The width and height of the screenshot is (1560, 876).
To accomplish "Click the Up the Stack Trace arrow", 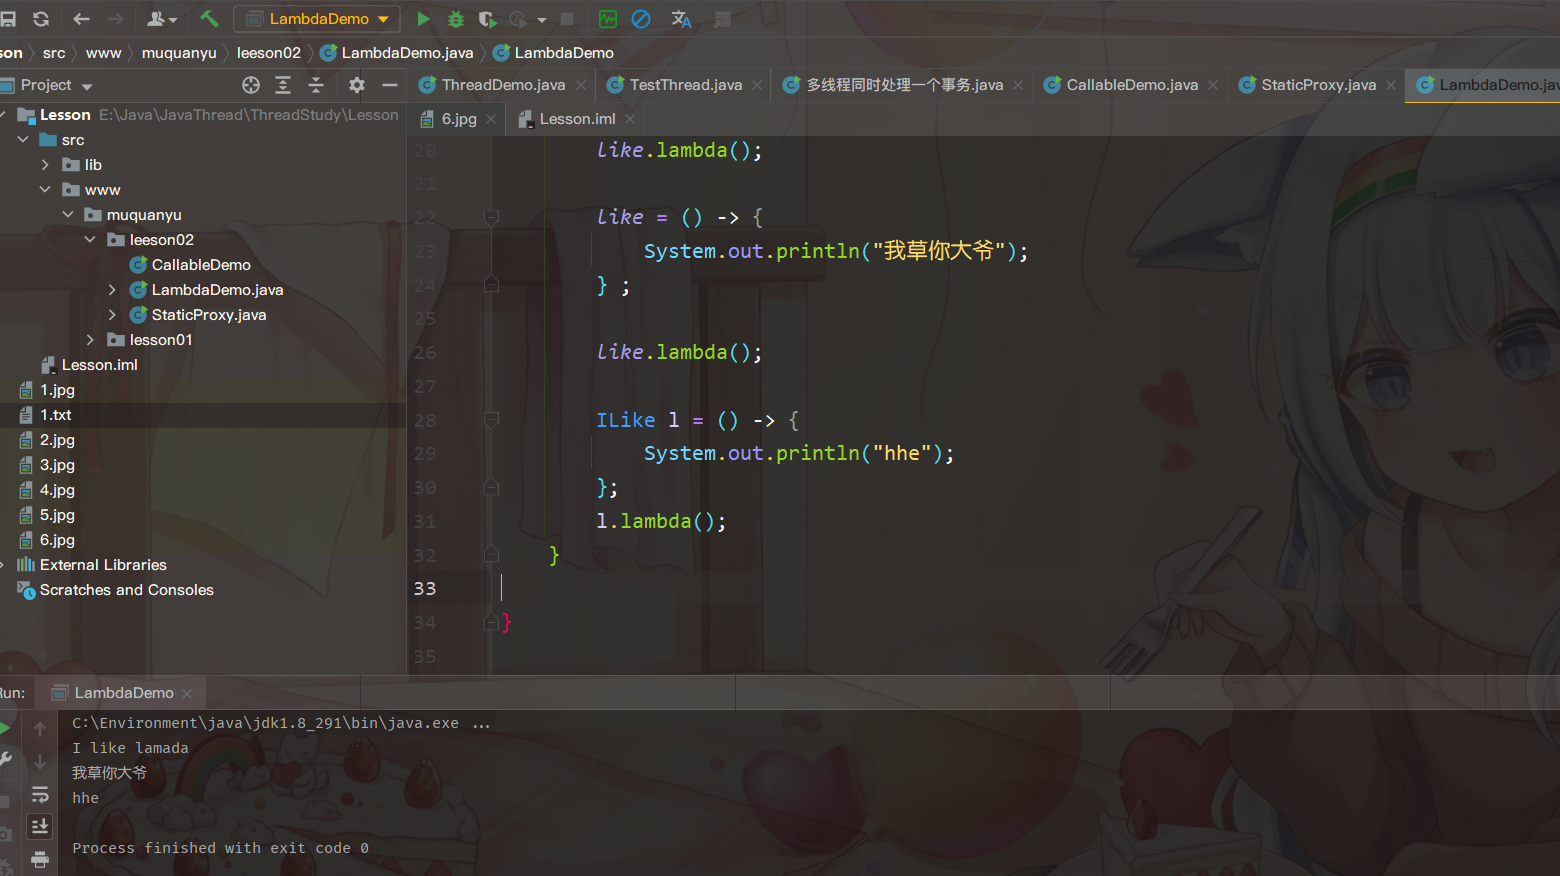I will (40, 729).
